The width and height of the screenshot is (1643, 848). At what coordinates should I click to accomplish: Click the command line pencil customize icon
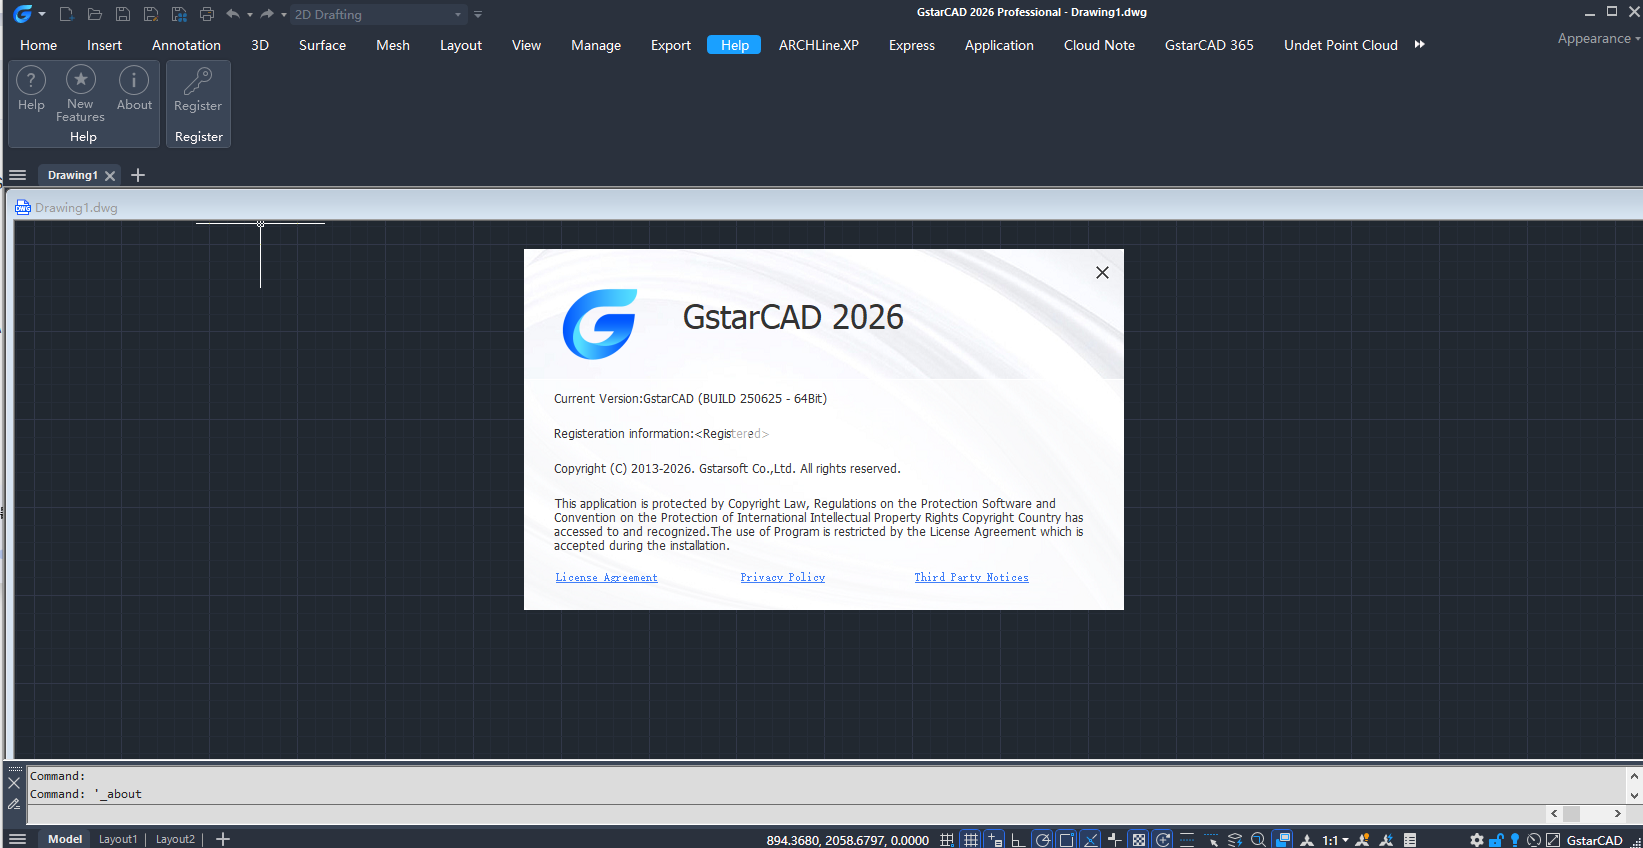point(14,804)
